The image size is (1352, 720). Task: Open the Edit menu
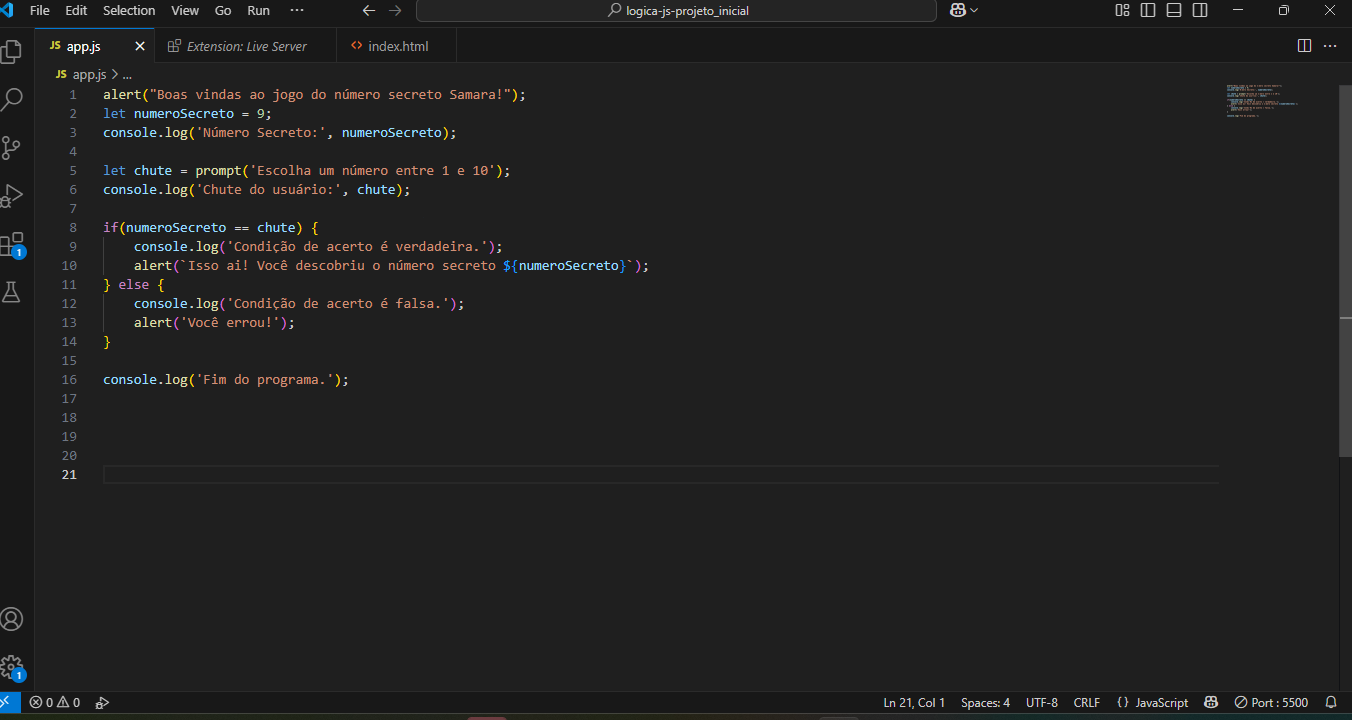coord(76,11)
